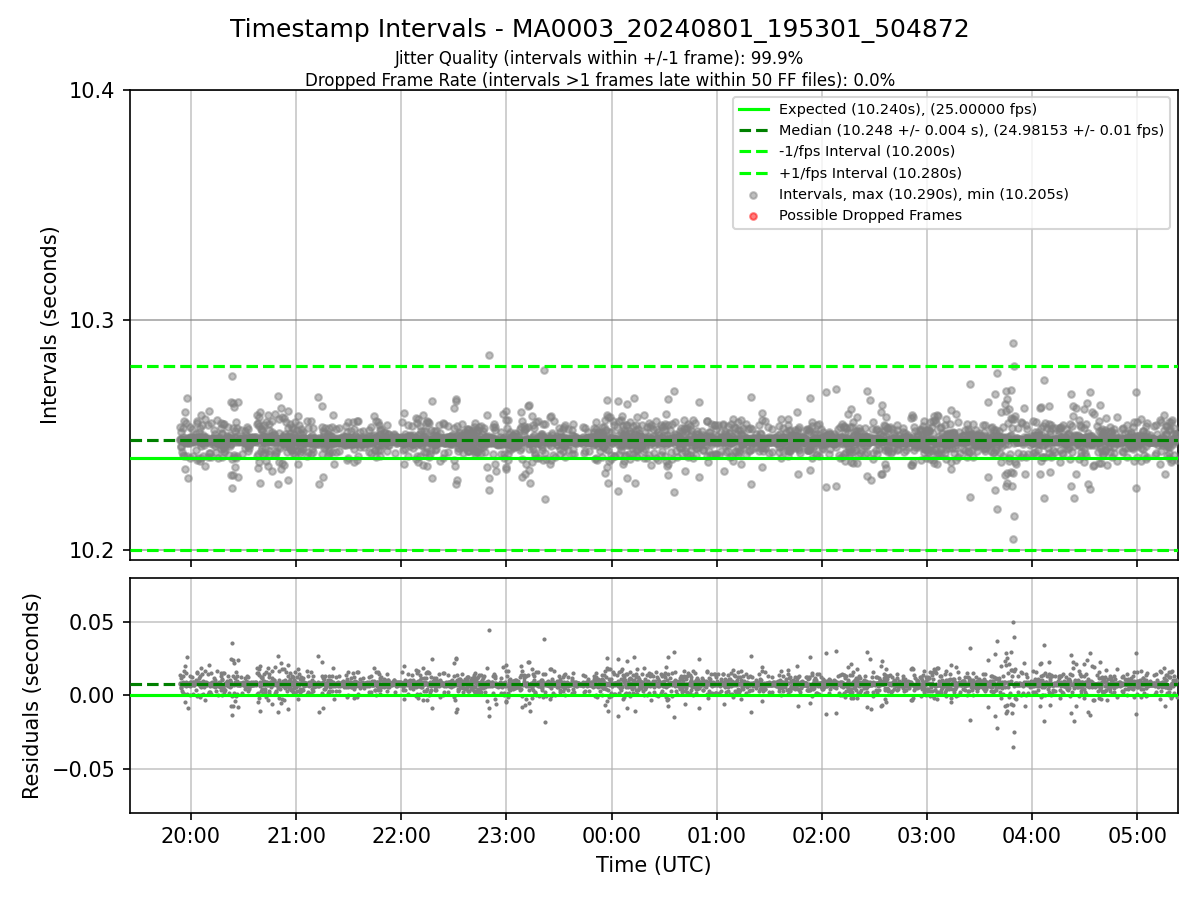Image resolution: width=1200 pixels, height=900 pixels.
Task: Click the 'Intervals (seconds)' y-axis label
Action: (50, 325)
